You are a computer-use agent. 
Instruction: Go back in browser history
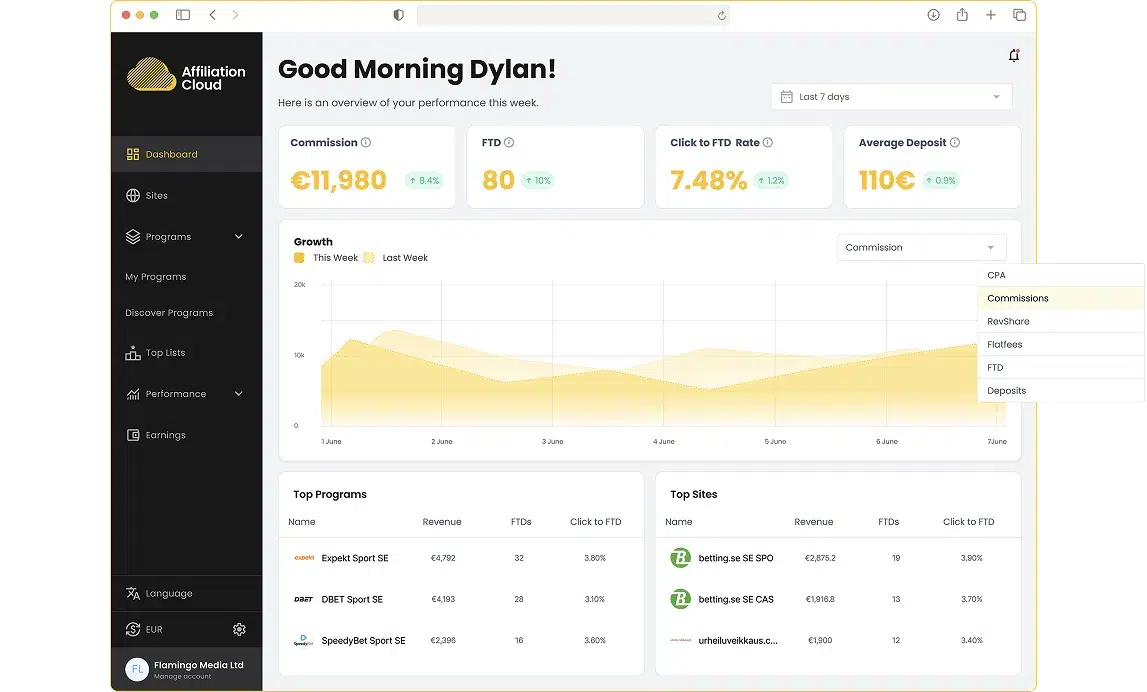click(x=212, y=15)
